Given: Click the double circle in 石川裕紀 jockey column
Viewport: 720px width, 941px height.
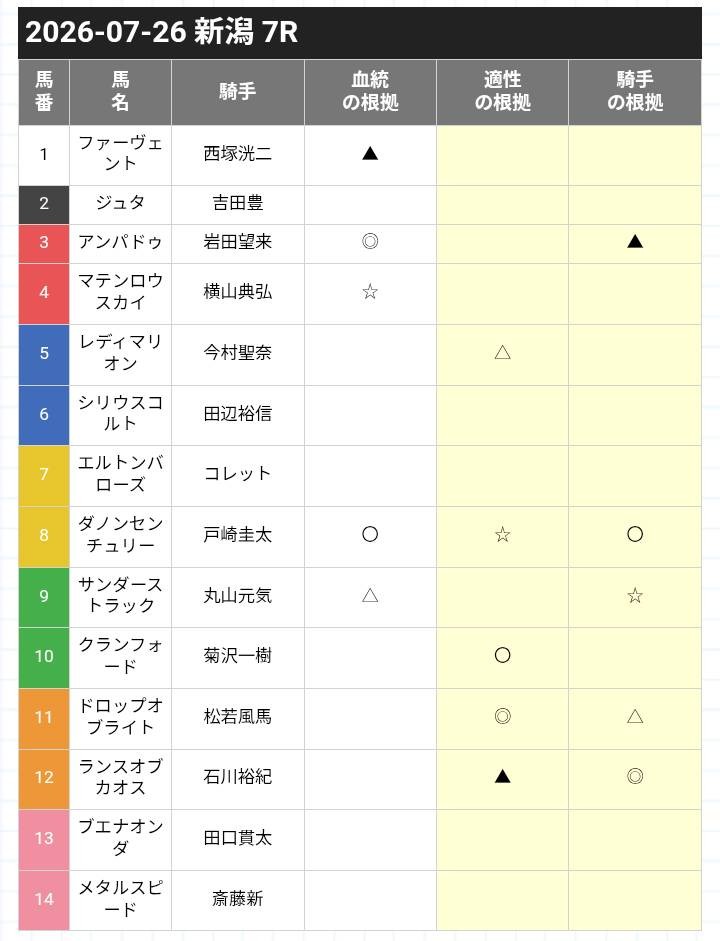Looking at the screenshot, I should point(635,777).
